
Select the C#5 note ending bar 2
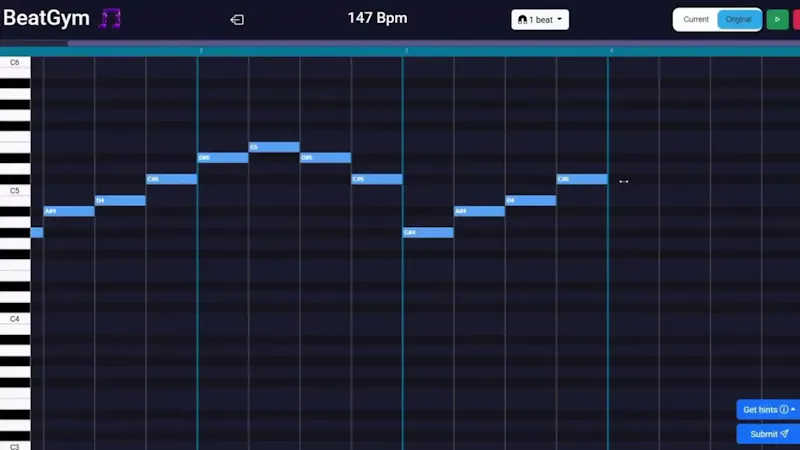(x=377, y=179)
